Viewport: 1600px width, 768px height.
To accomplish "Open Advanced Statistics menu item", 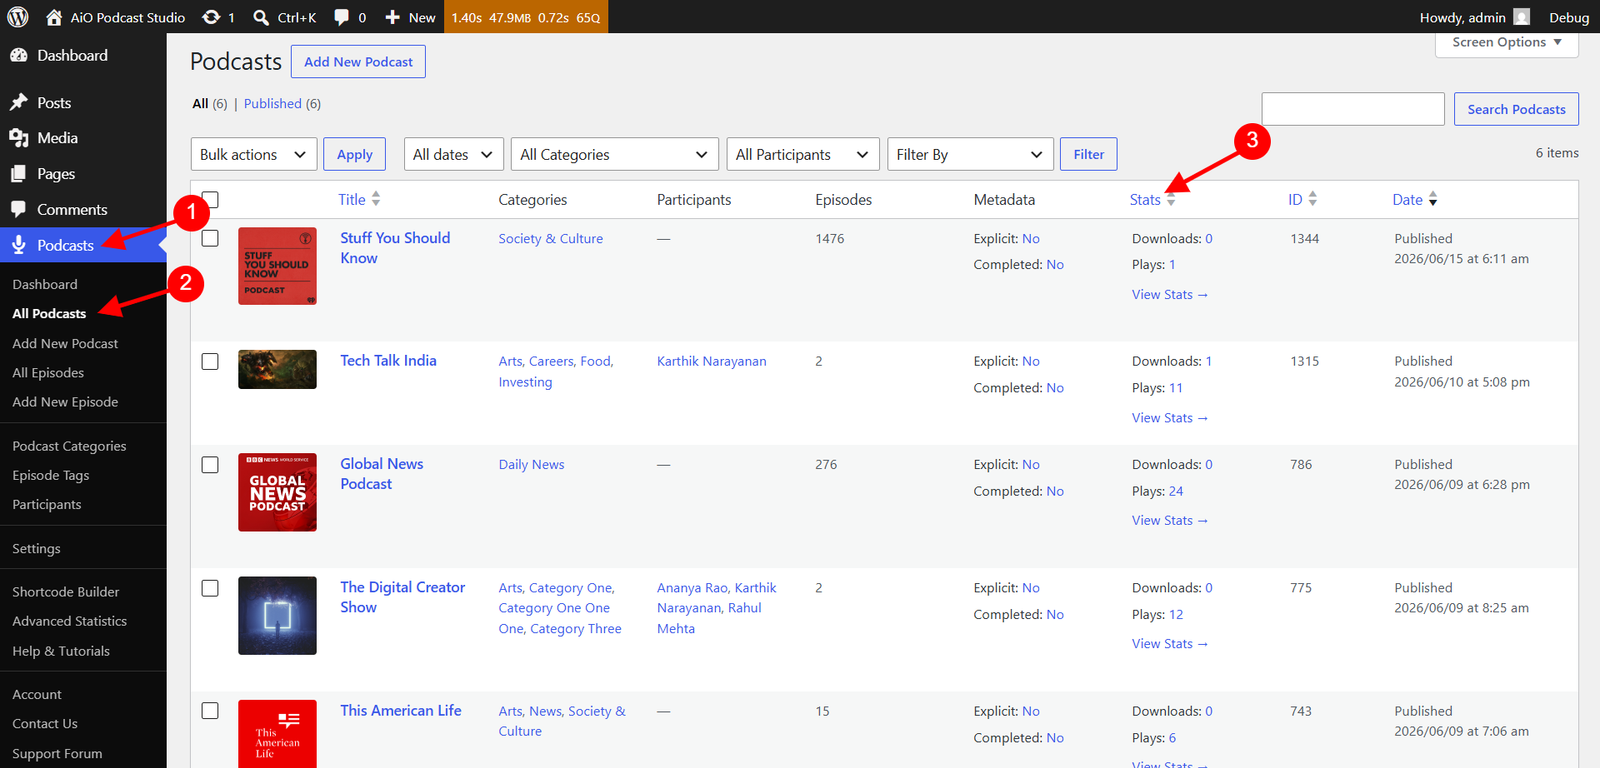I will pos(70,621).
